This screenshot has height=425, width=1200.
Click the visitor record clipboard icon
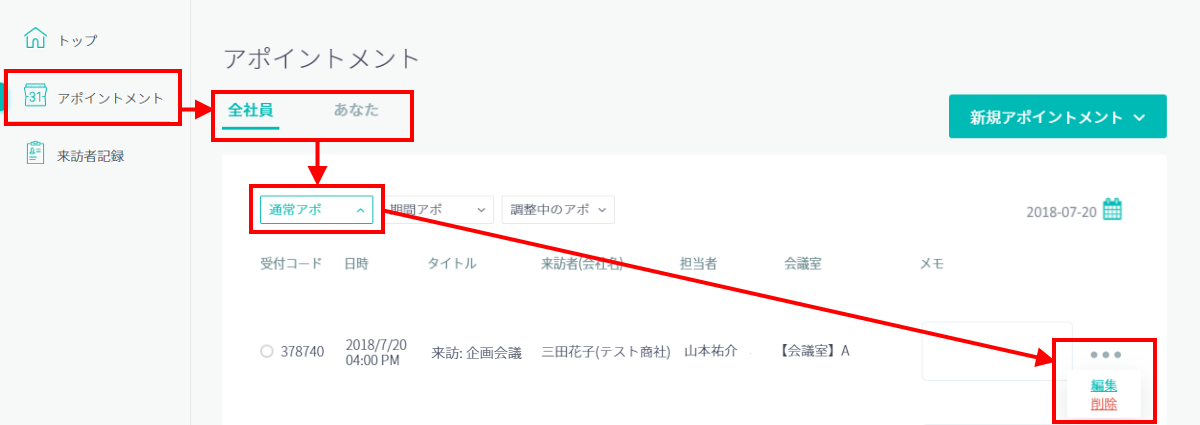click(x=35, y=154)
